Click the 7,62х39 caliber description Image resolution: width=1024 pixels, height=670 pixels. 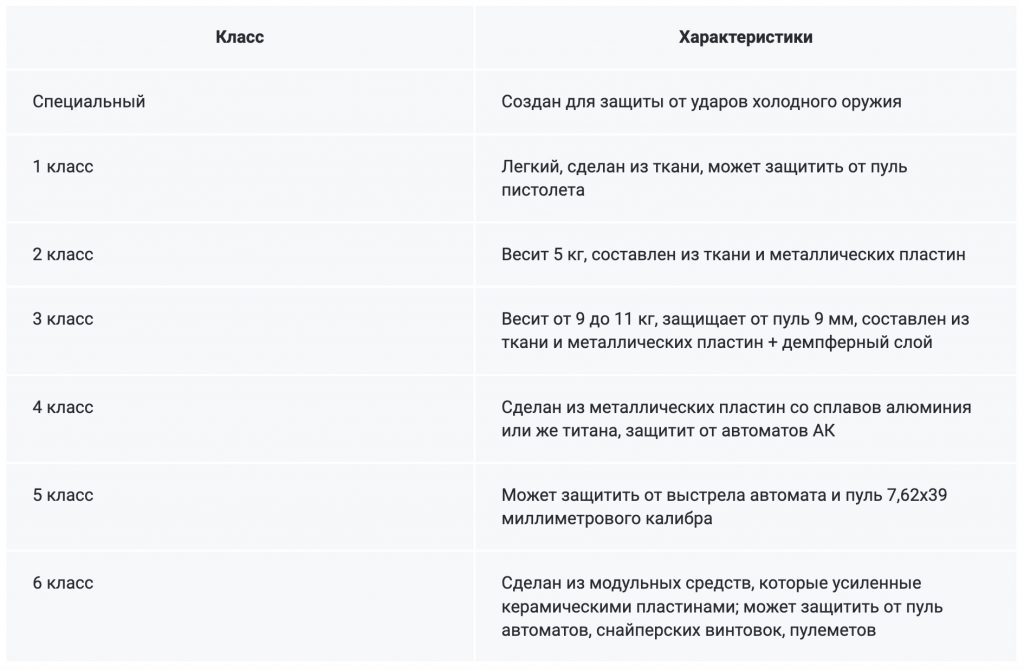(x=724, y=507)
